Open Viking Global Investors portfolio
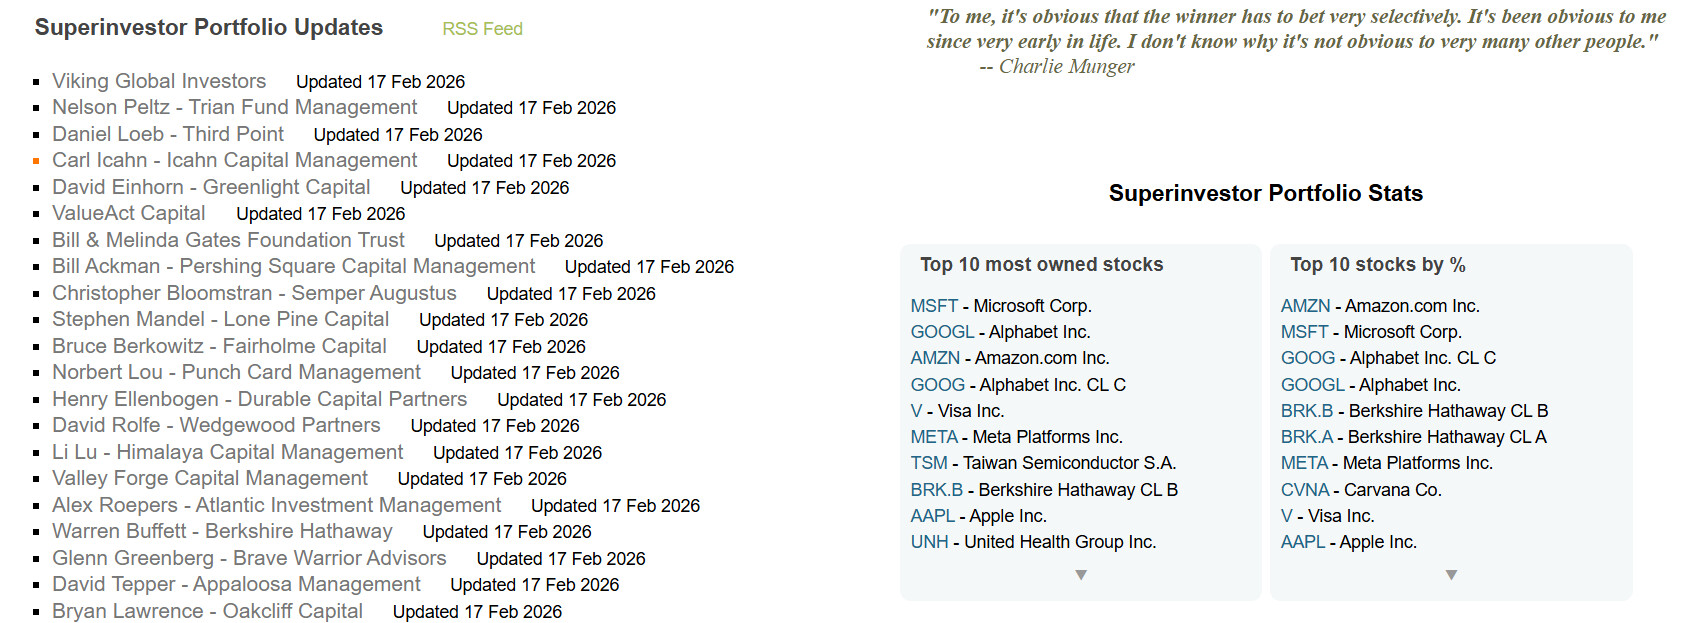The height and width of the screenshot is (623, 1703). [159, 81]
